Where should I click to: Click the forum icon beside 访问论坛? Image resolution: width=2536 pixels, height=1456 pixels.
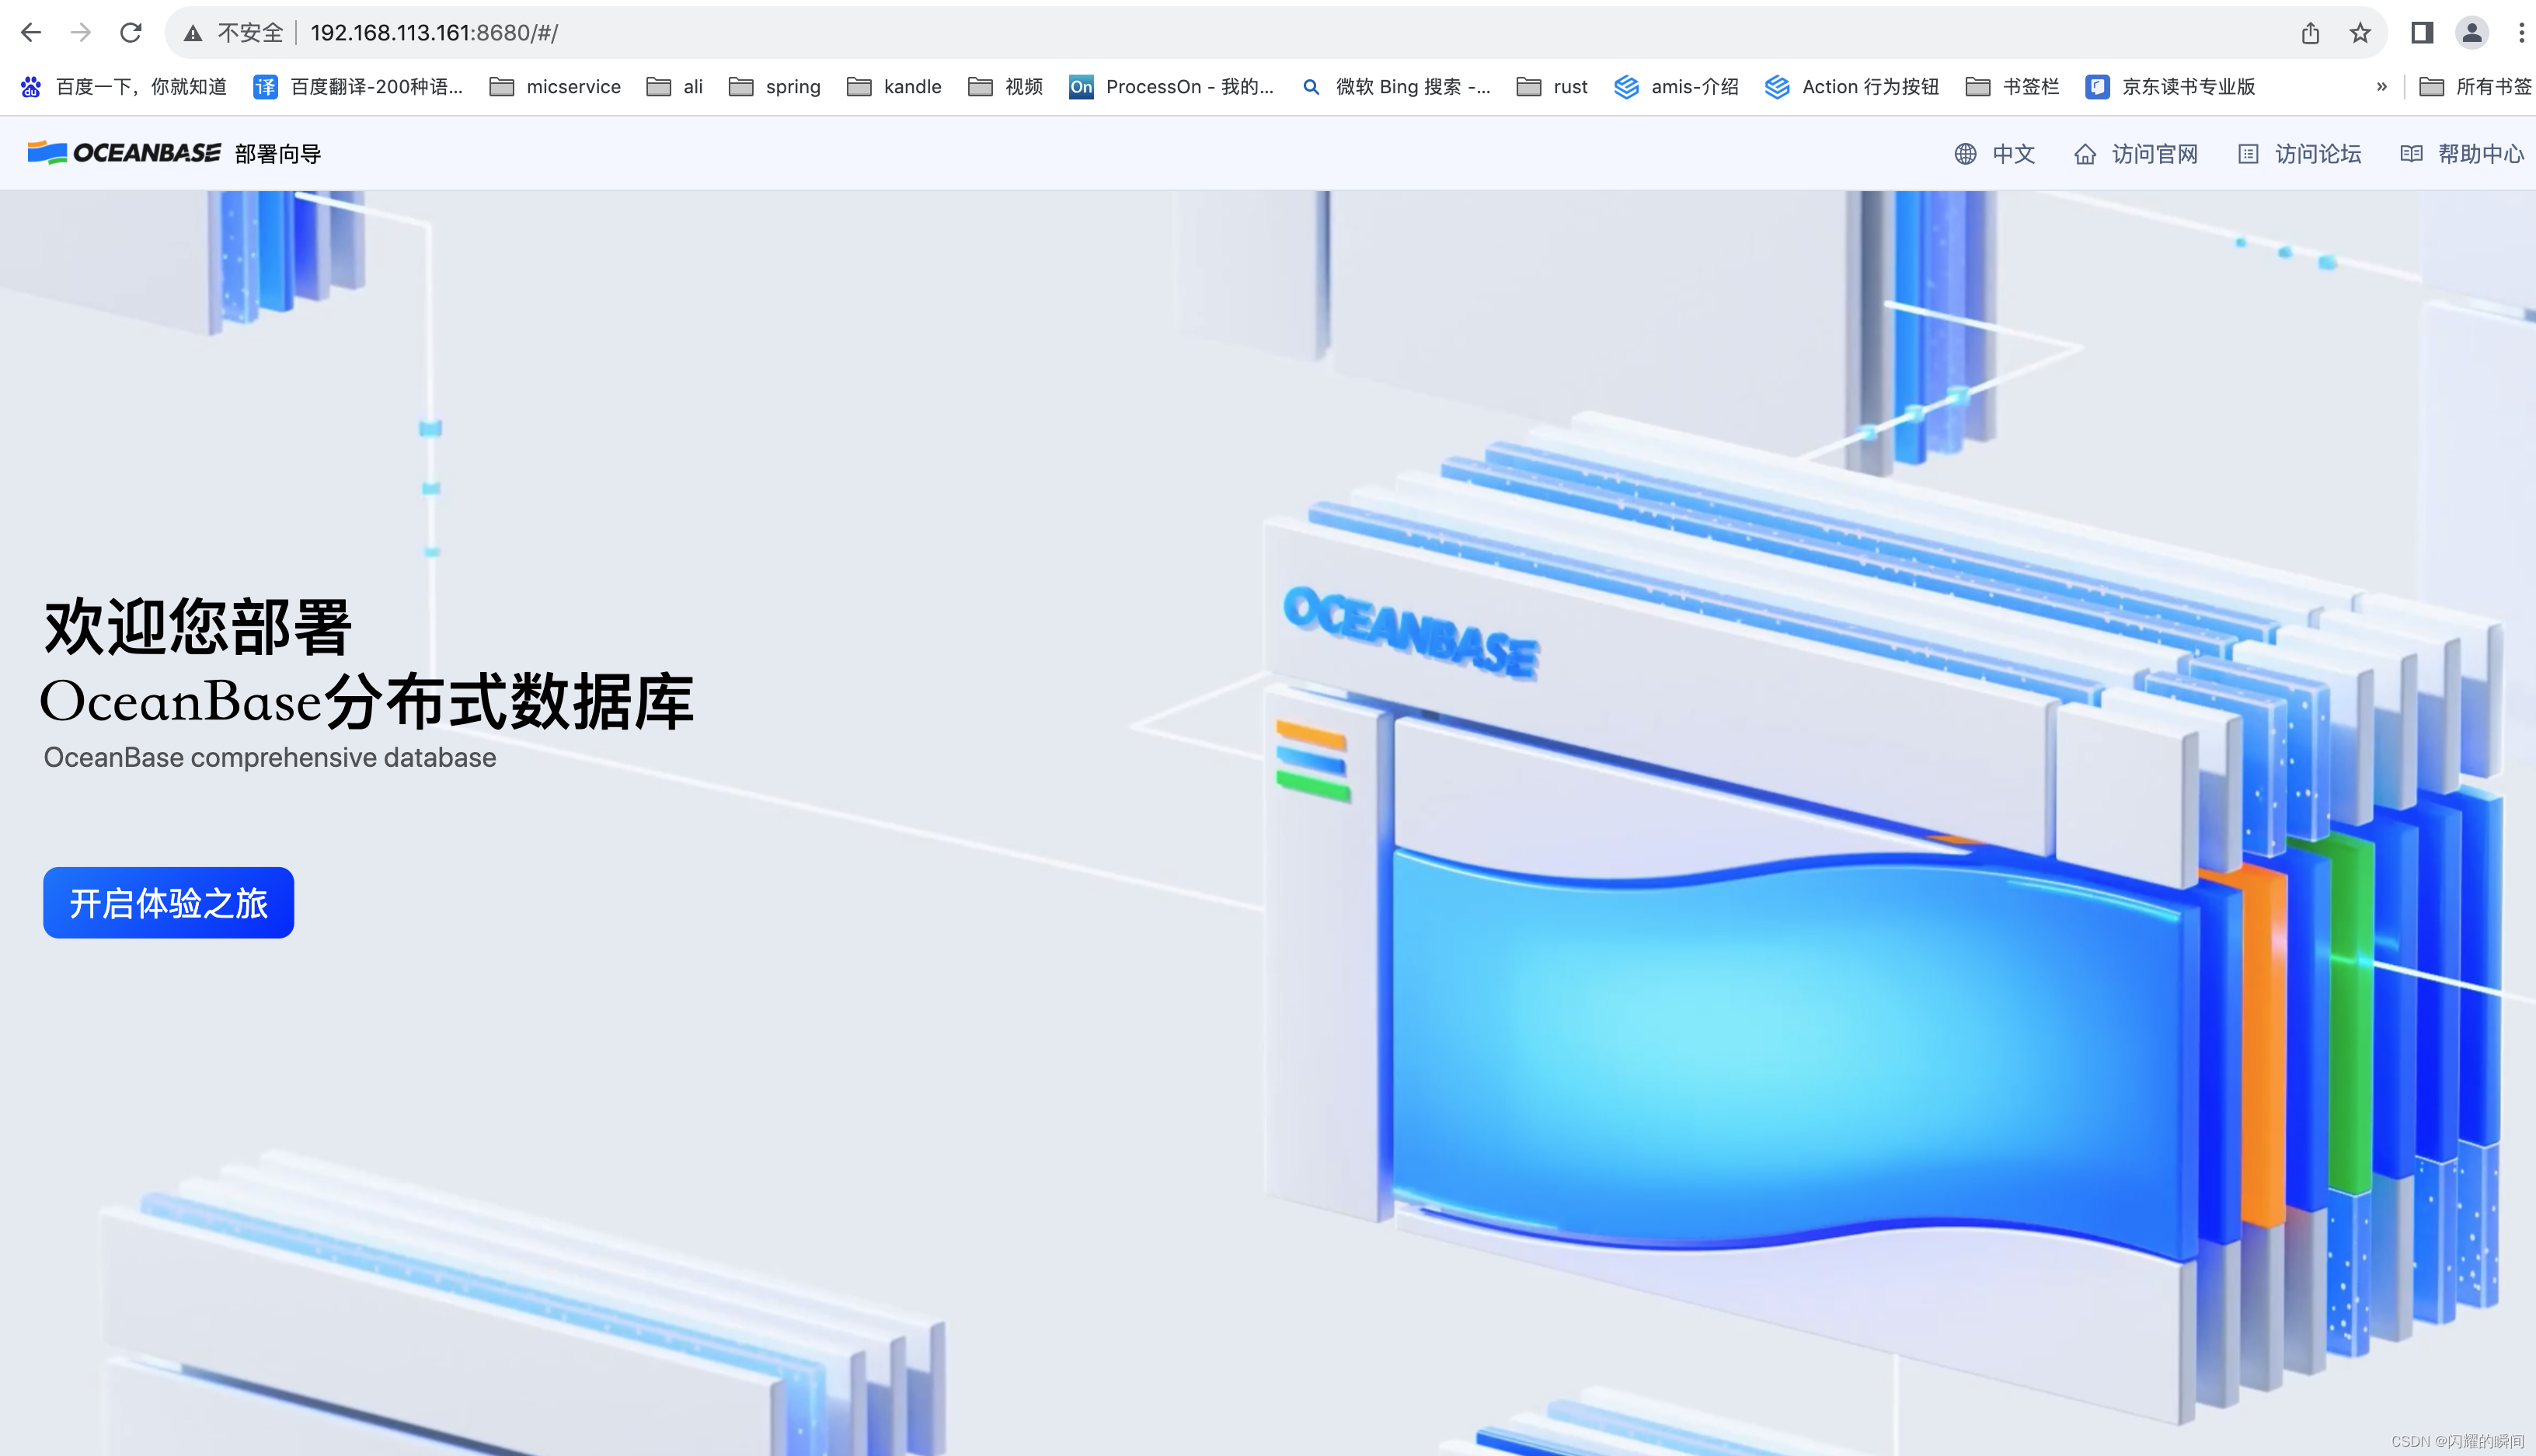[2248, 154]
